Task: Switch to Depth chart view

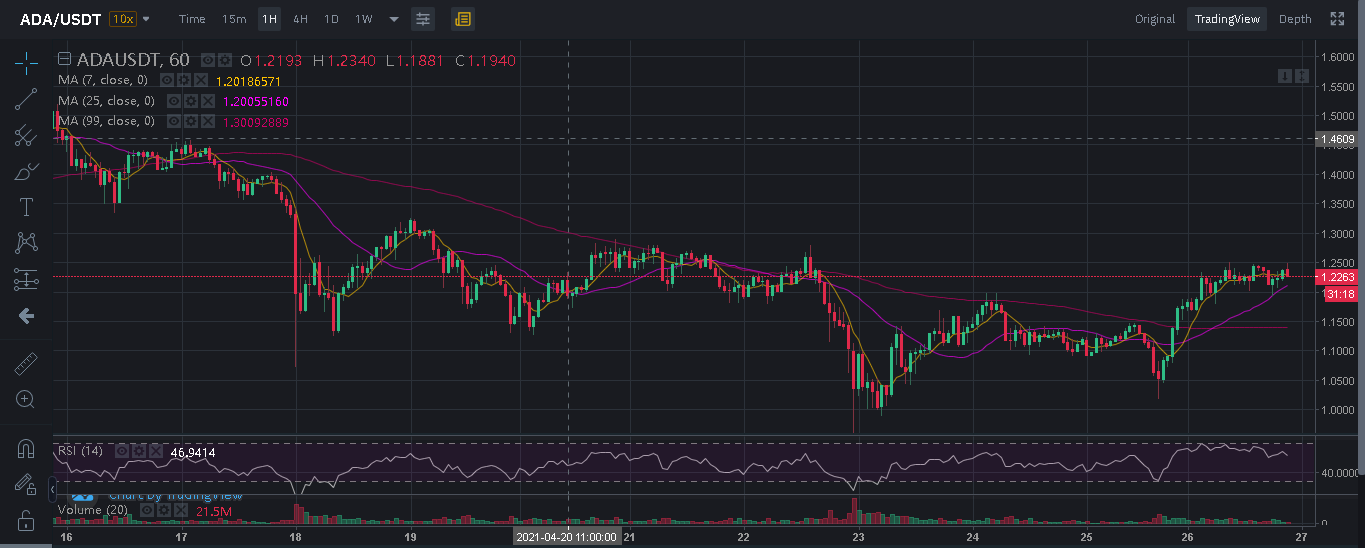Action: tap(1295, 19)
